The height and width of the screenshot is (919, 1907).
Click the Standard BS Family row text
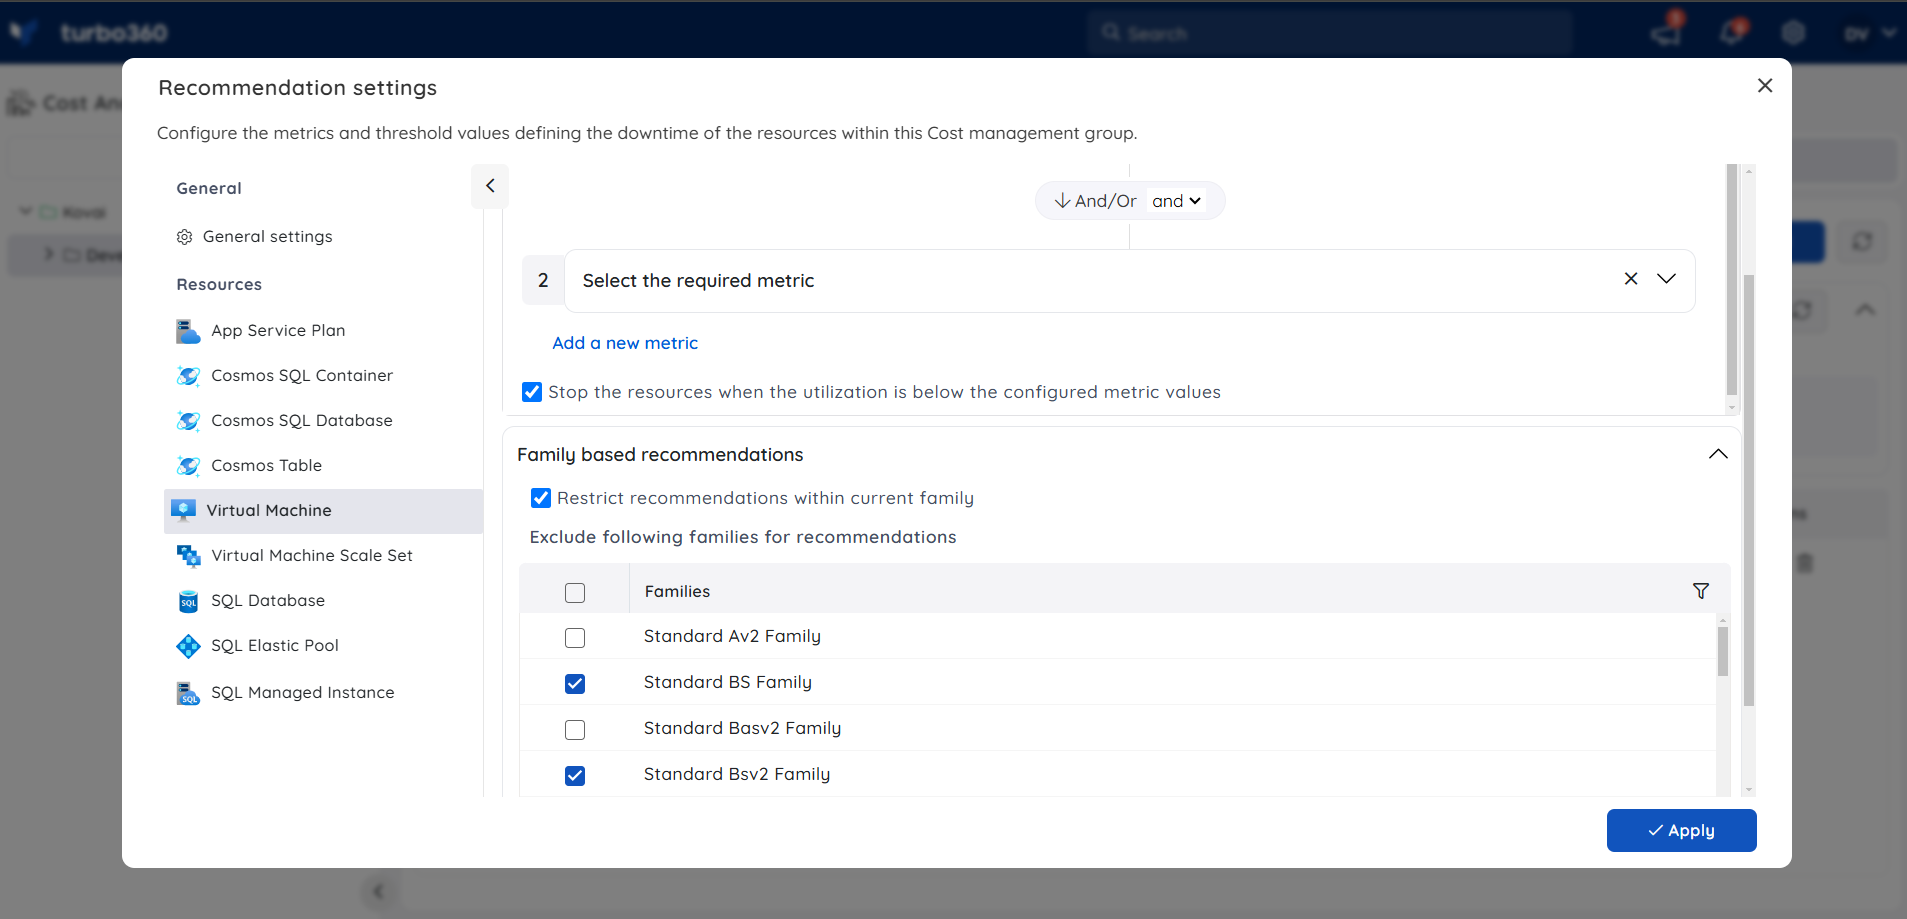728,682
